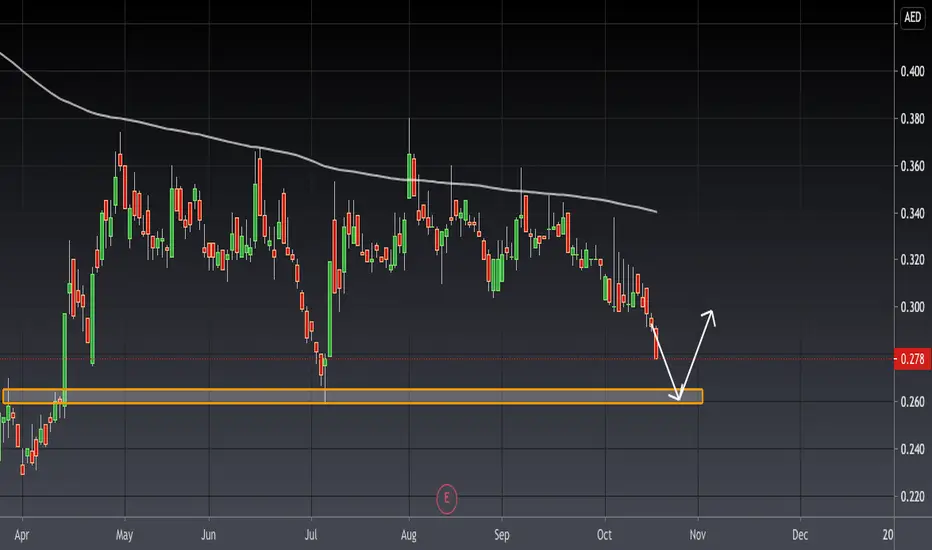932x550 pixels.
Task: Click the red 0.278 current price label
Action: click(x=912, y=359)
